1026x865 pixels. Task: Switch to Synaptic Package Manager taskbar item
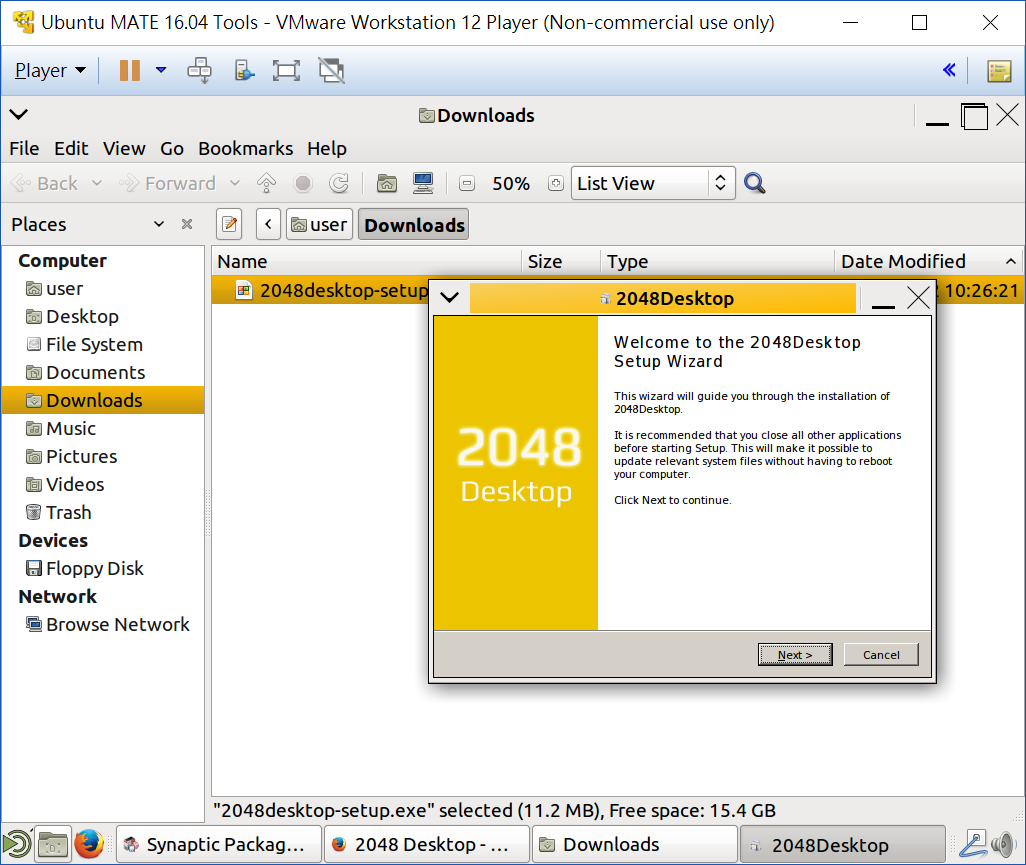tap(219, 845)
